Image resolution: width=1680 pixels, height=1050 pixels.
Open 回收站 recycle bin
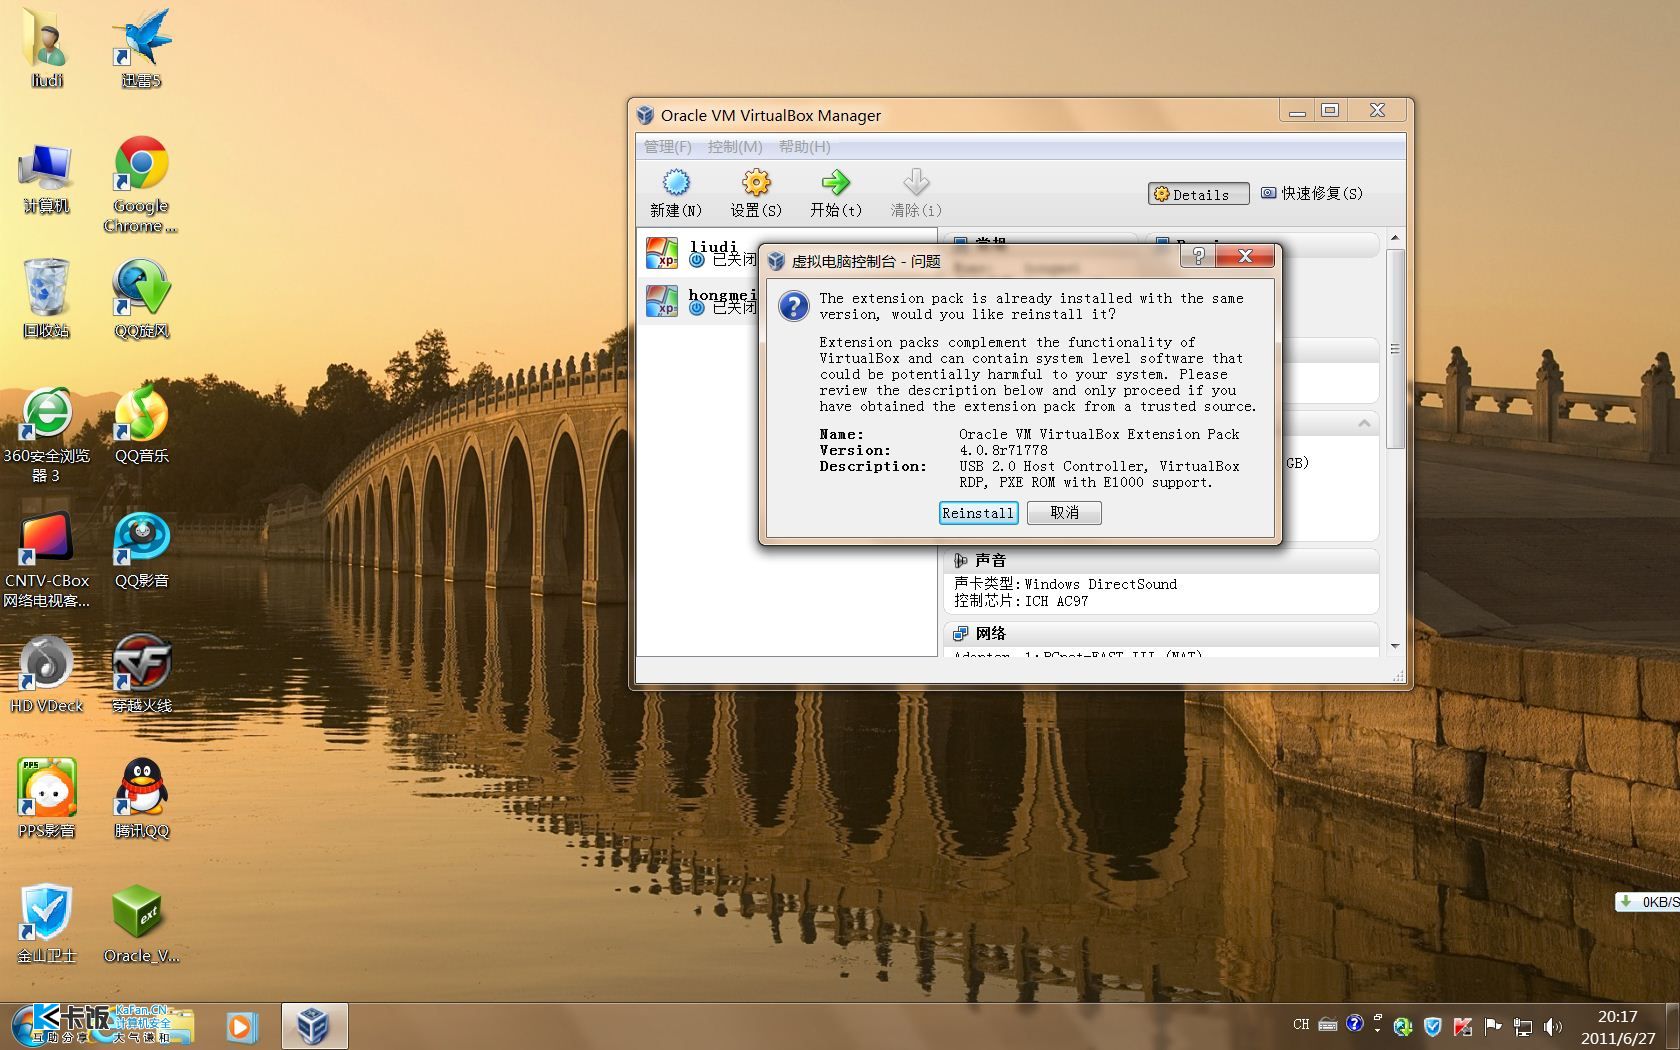[x=47, y=298]
